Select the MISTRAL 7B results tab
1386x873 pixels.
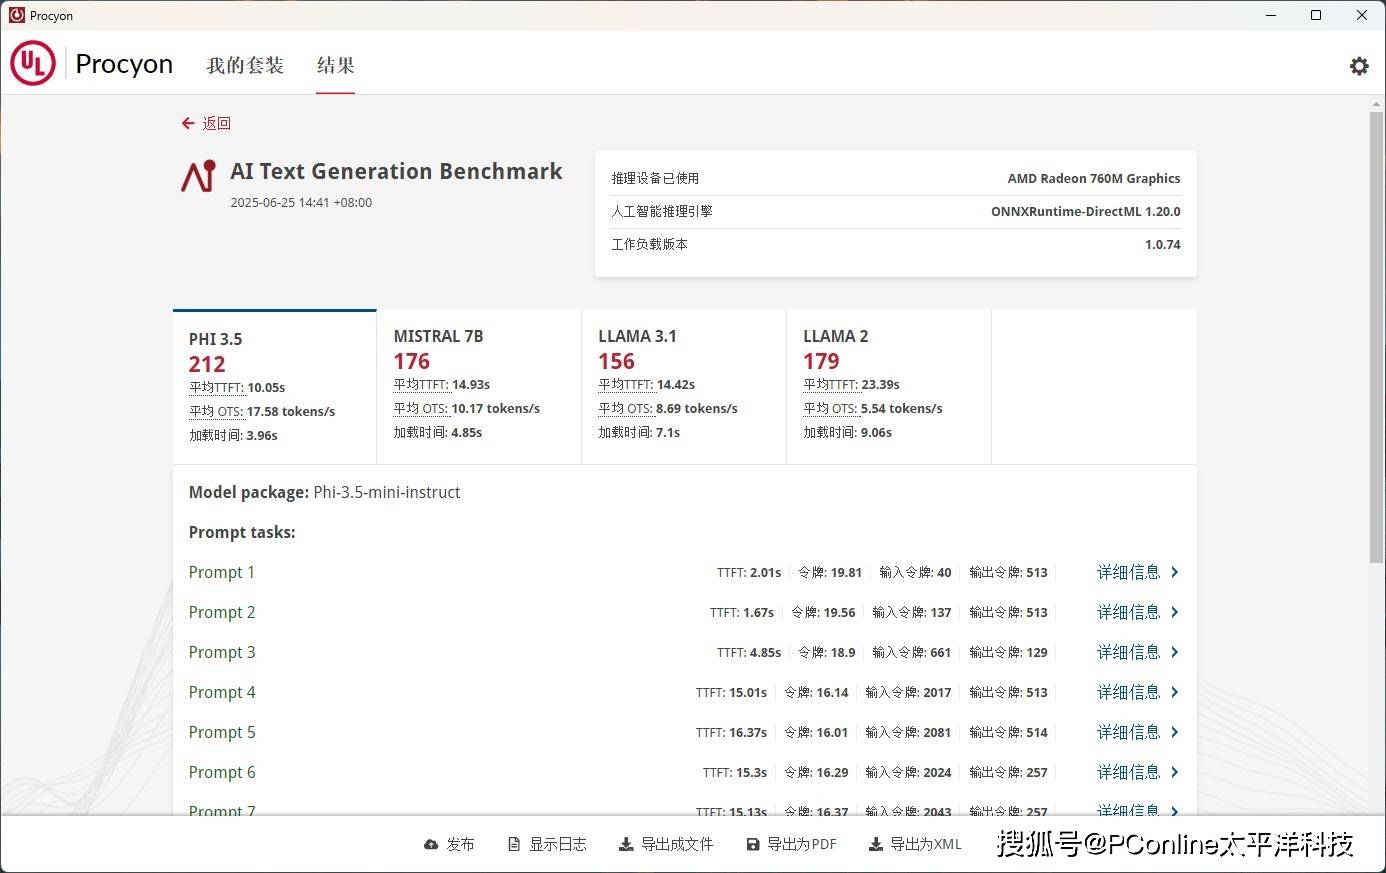[478, 385]
